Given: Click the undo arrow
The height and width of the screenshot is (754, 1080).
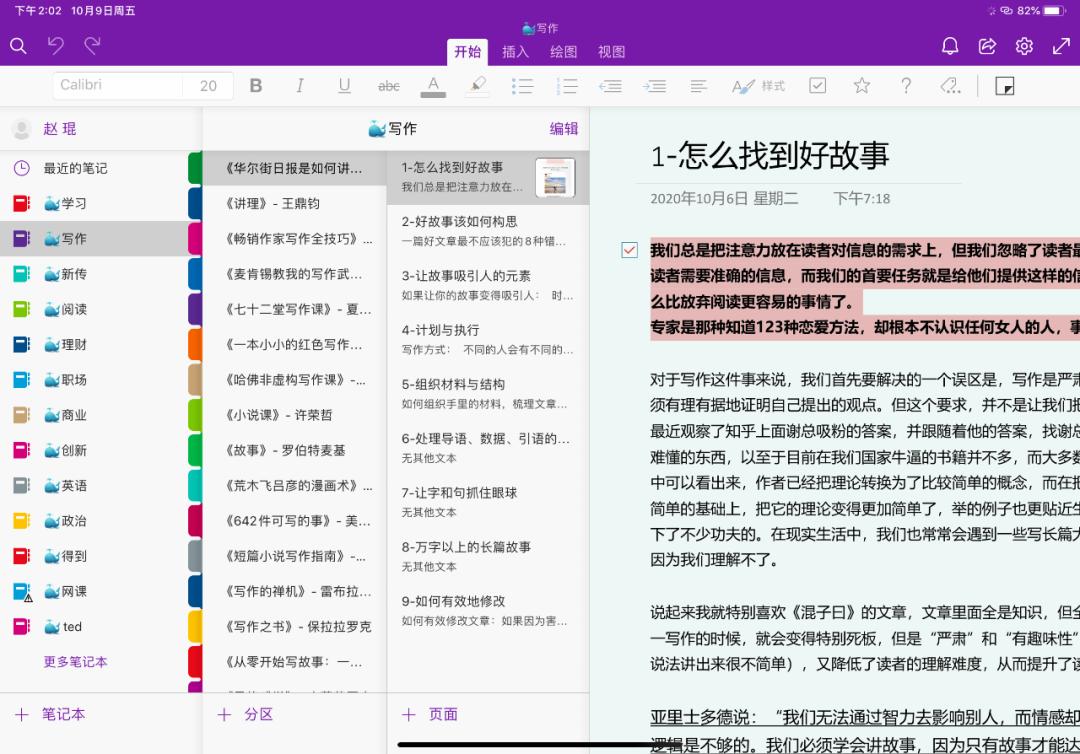Looking at the screenshot, I should point(57,45).
